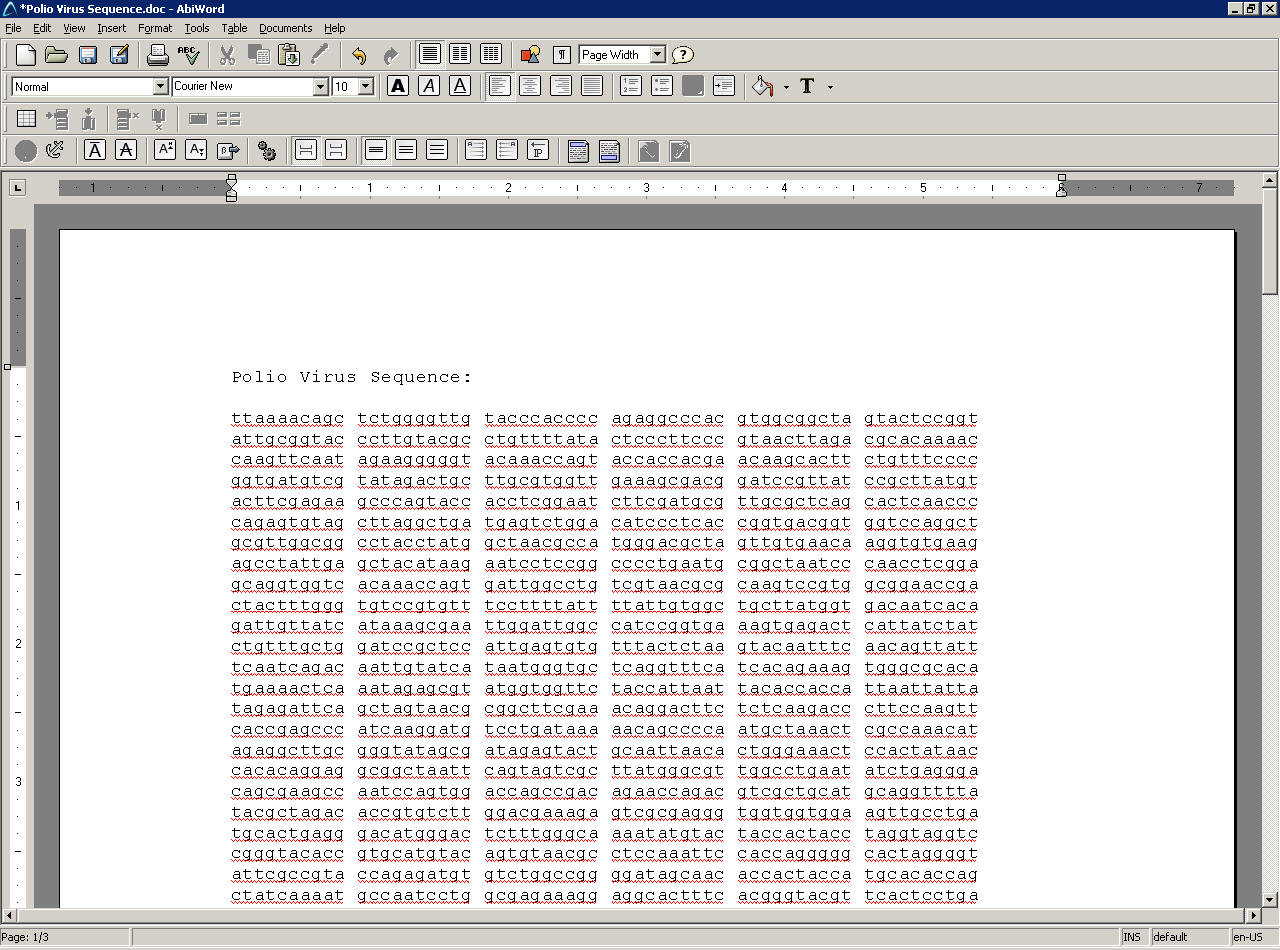The height and width of the screenshot is (950, 1280).
Task: Run scripts with the gears icon
Action: tap(267, 151)
